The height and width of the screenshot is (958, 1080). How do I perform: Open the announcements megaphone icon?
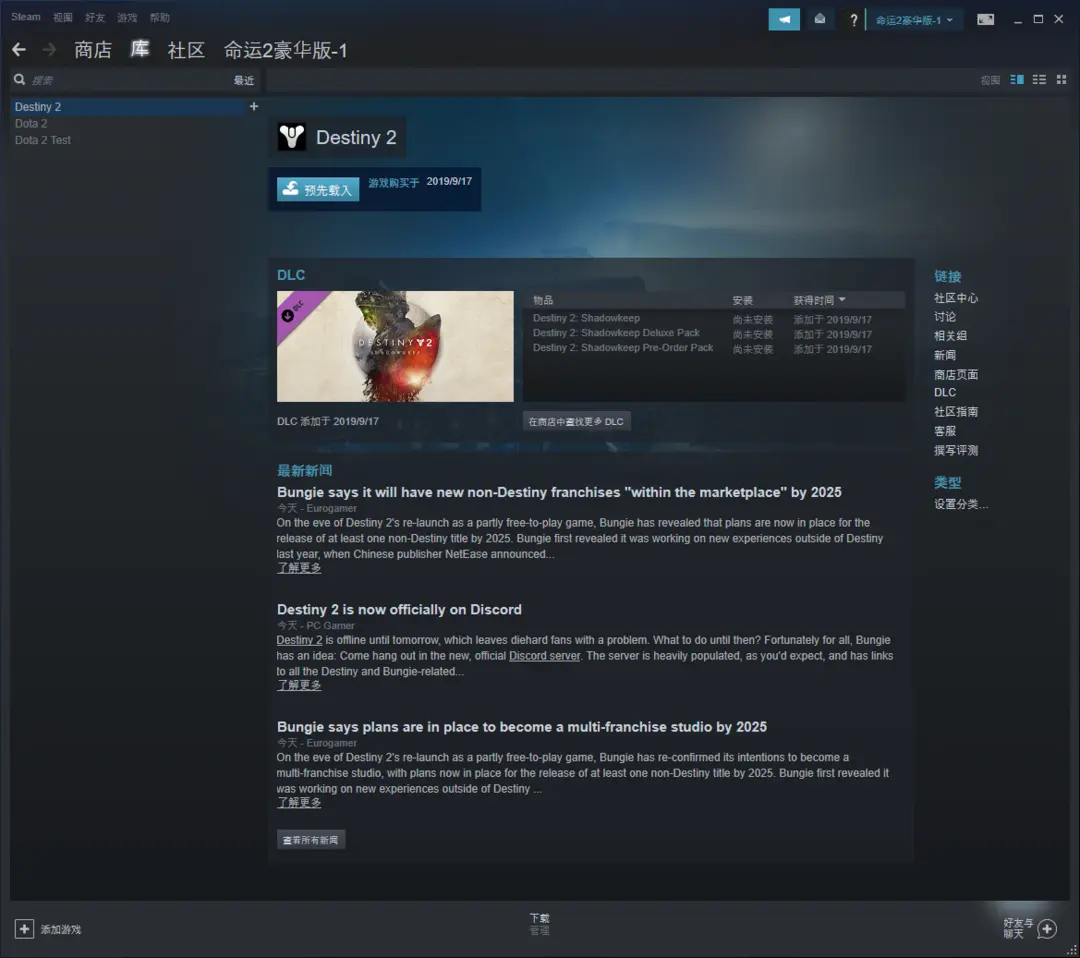(x=784, y=19)
